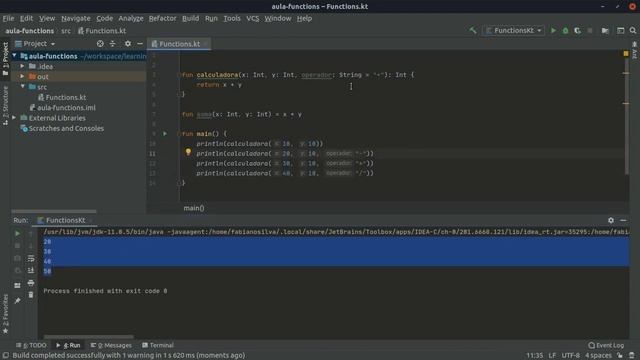Expand the .idea folder

(22, 66)
